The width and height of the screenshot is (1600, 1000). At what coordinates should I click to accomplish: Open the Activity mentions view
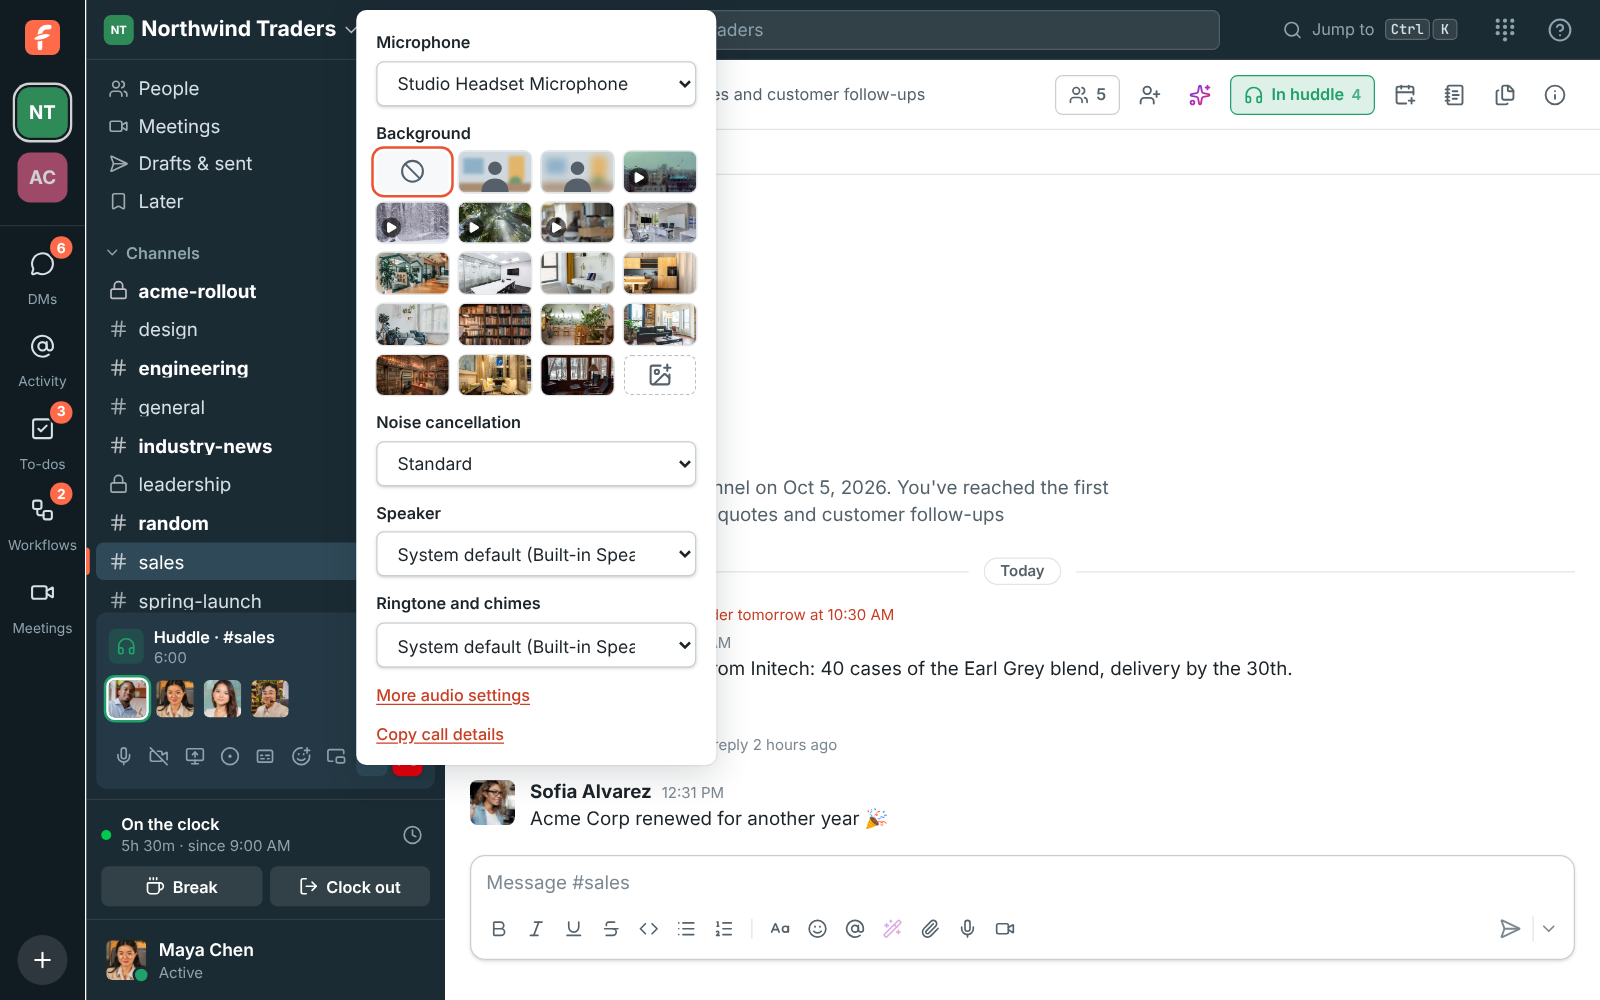coord(42,360)
